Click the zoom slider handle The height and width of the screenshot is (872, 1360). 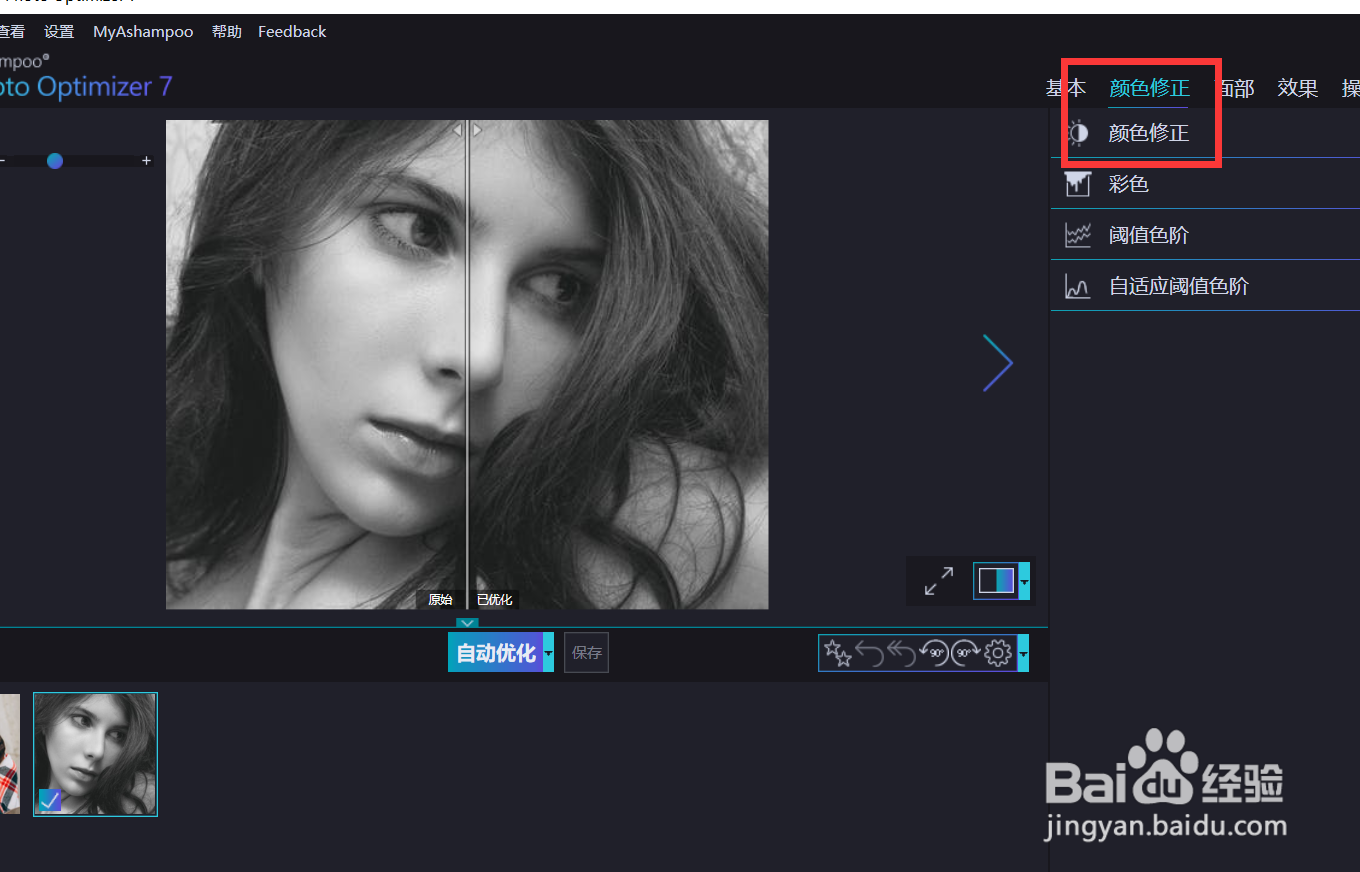click(55, 160)
